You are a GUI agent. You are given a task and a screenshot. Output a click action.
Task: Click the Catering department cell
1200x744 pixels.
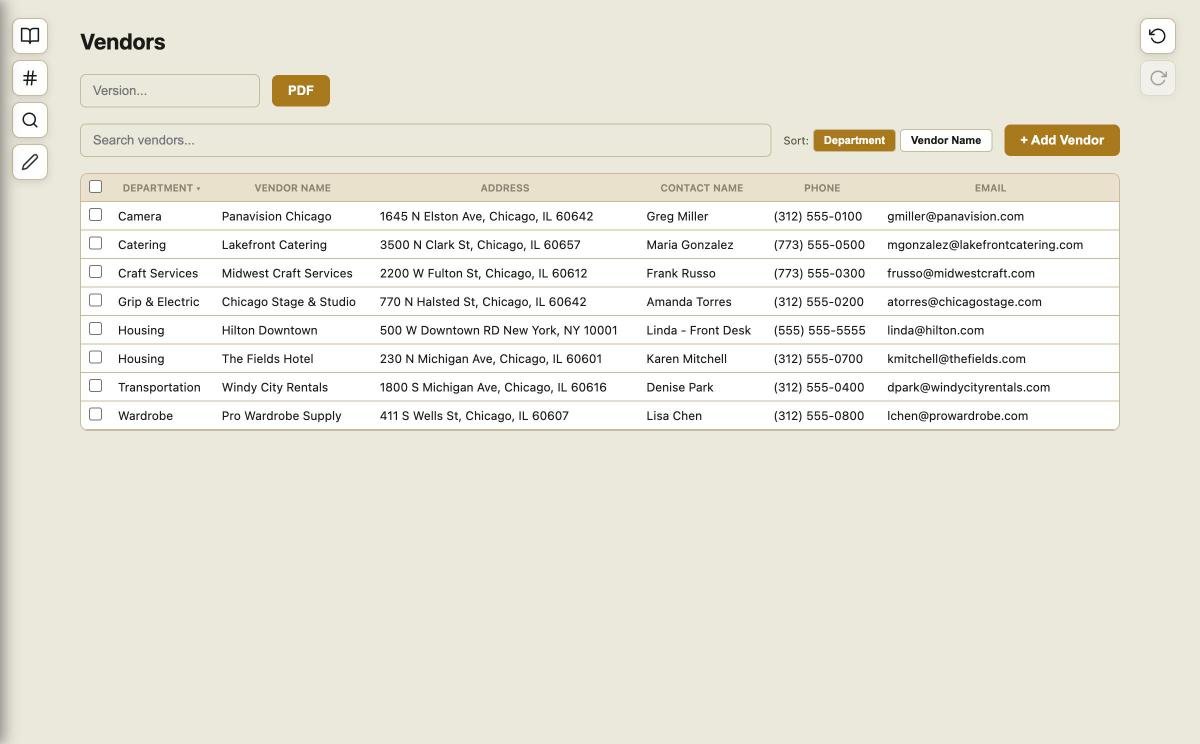point(142,245)
